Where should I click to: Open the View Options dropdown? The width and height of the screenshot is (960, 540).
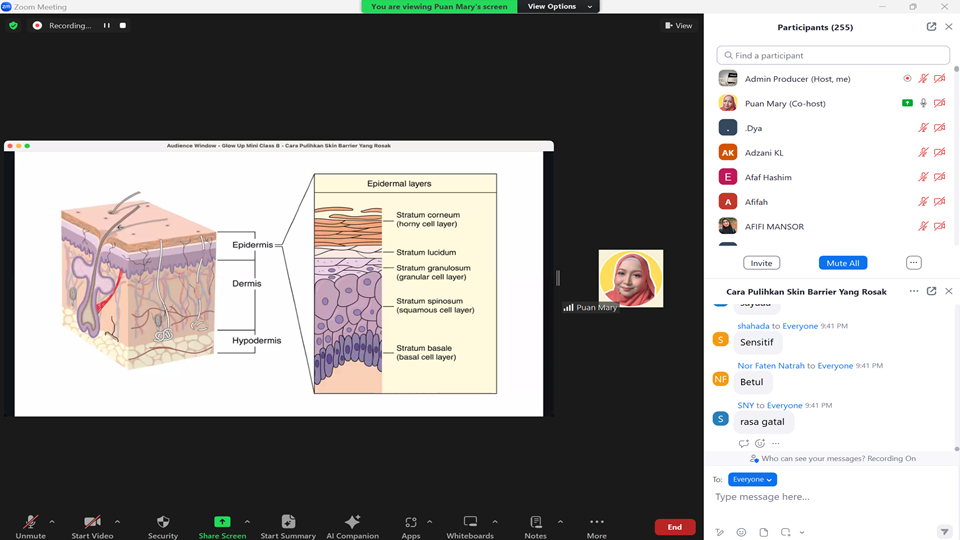559,6
